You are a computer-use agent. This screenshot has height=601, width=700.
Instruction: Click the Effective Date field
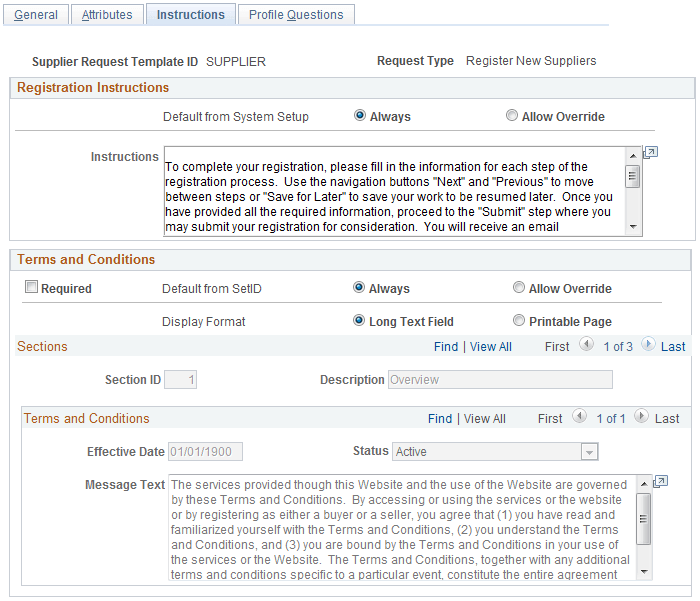[205, 451]
